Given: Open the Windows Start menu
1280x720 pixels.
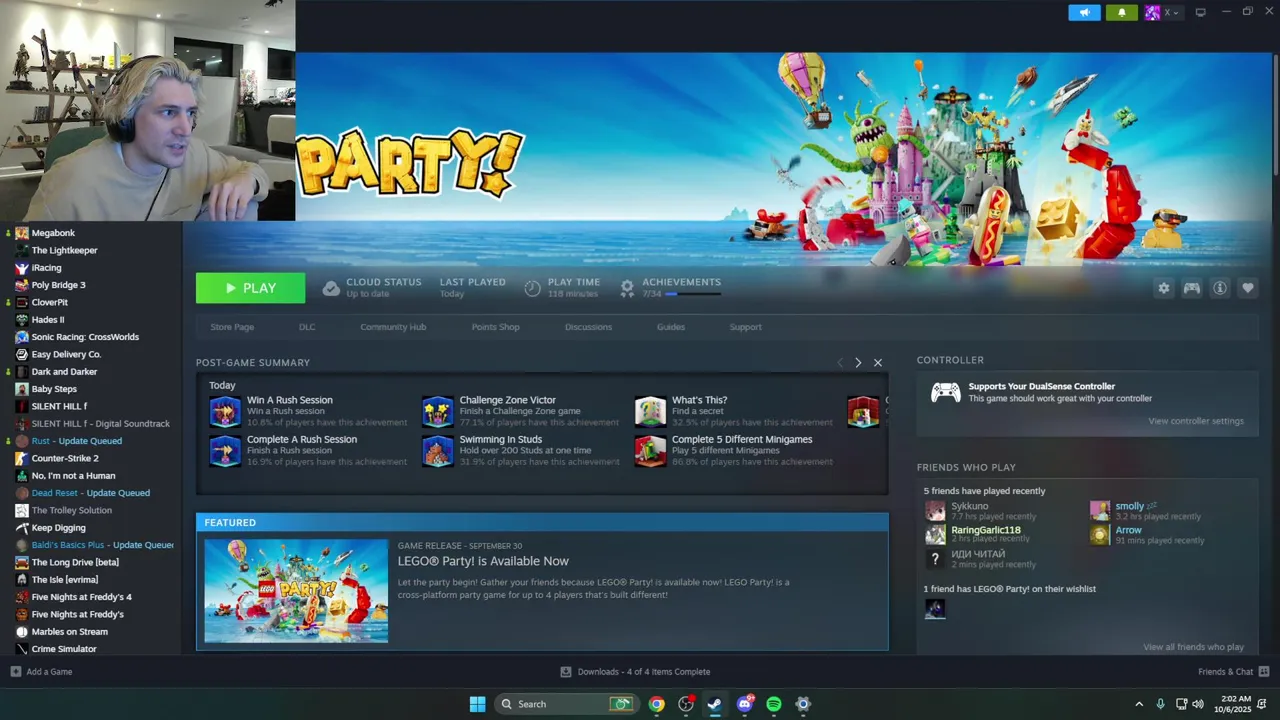Looking at the screenshot, I should pyautogui.click(x=477, y=704).
